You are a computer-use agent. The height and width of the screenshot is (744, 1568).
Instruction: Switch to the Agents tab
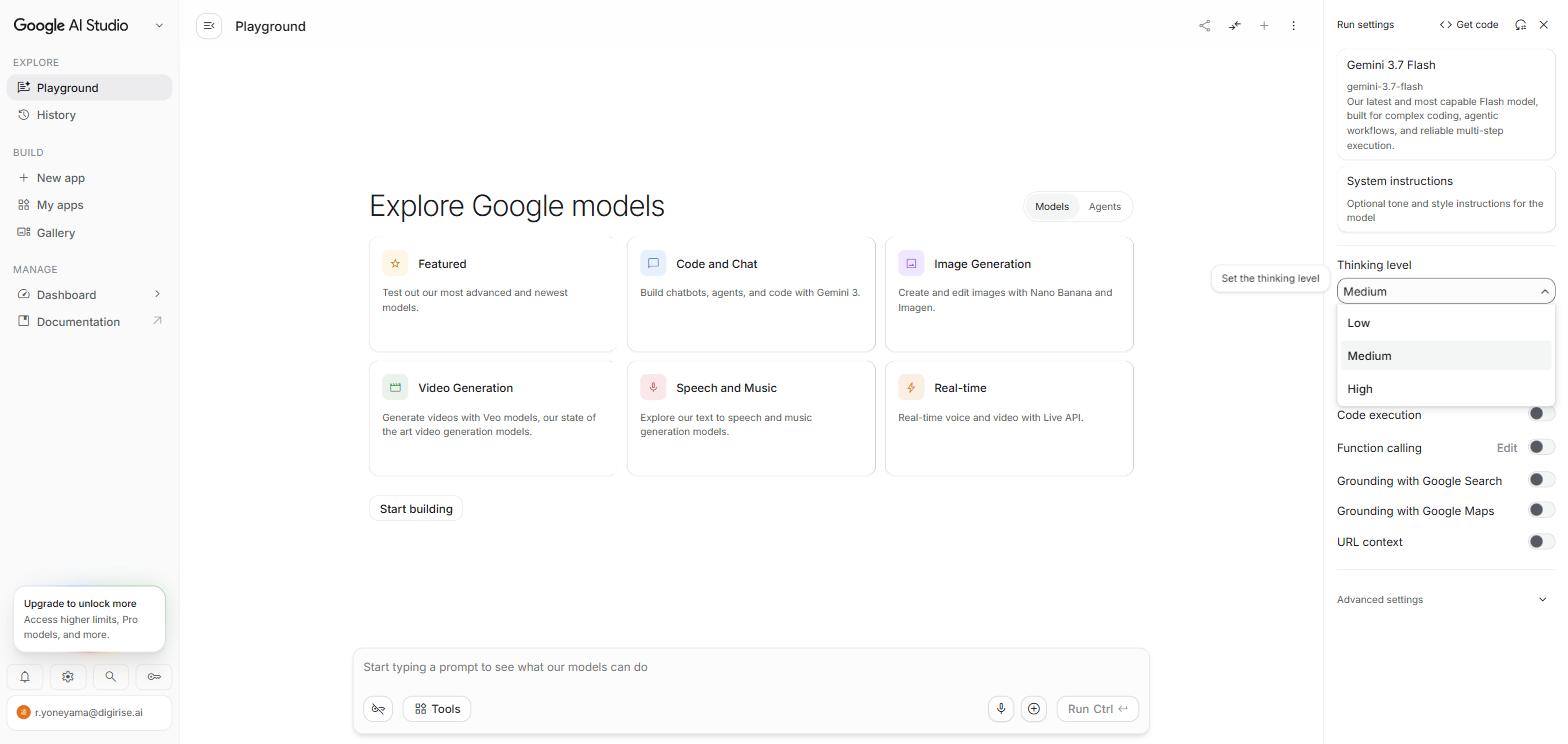point(1104,207)
